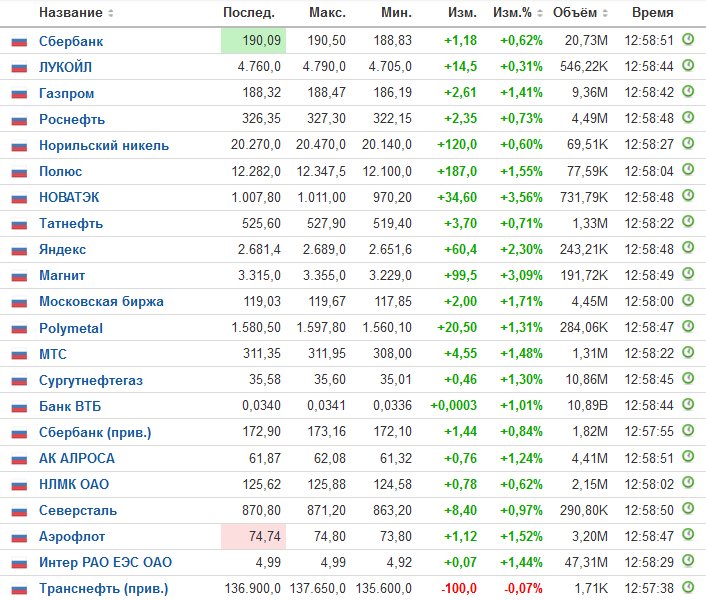Click the Изм. column header
The image size is (706, 600).
(462, 13)
